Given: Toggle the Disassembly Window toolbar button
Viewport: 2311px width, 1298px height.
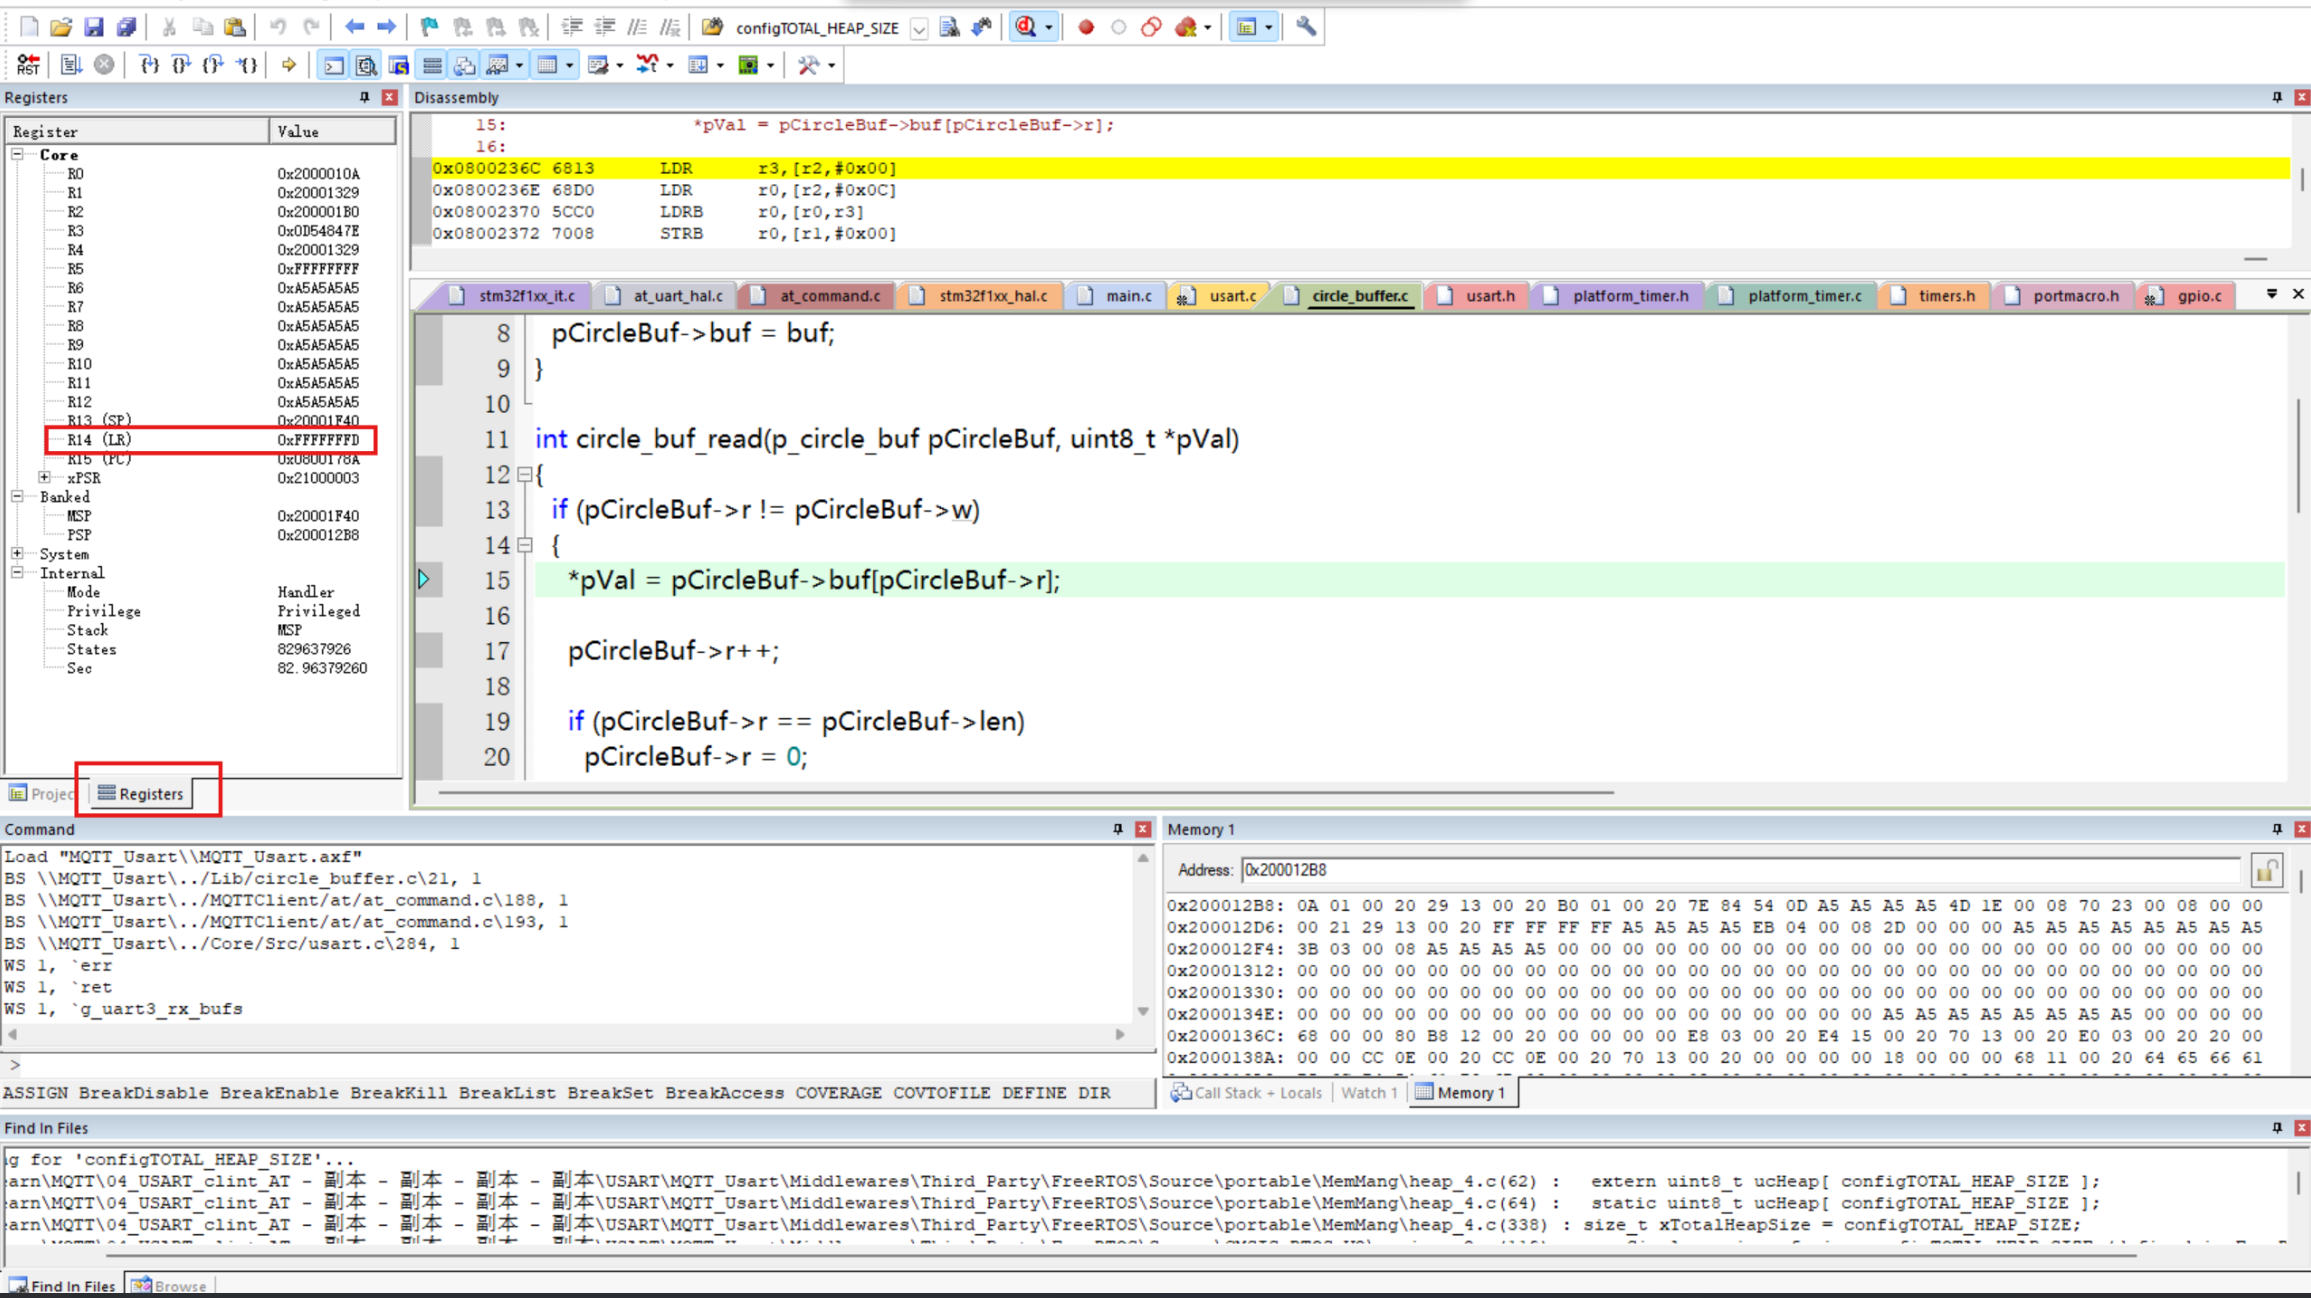Looking at the screenshot, I should [x=366, y=65].
